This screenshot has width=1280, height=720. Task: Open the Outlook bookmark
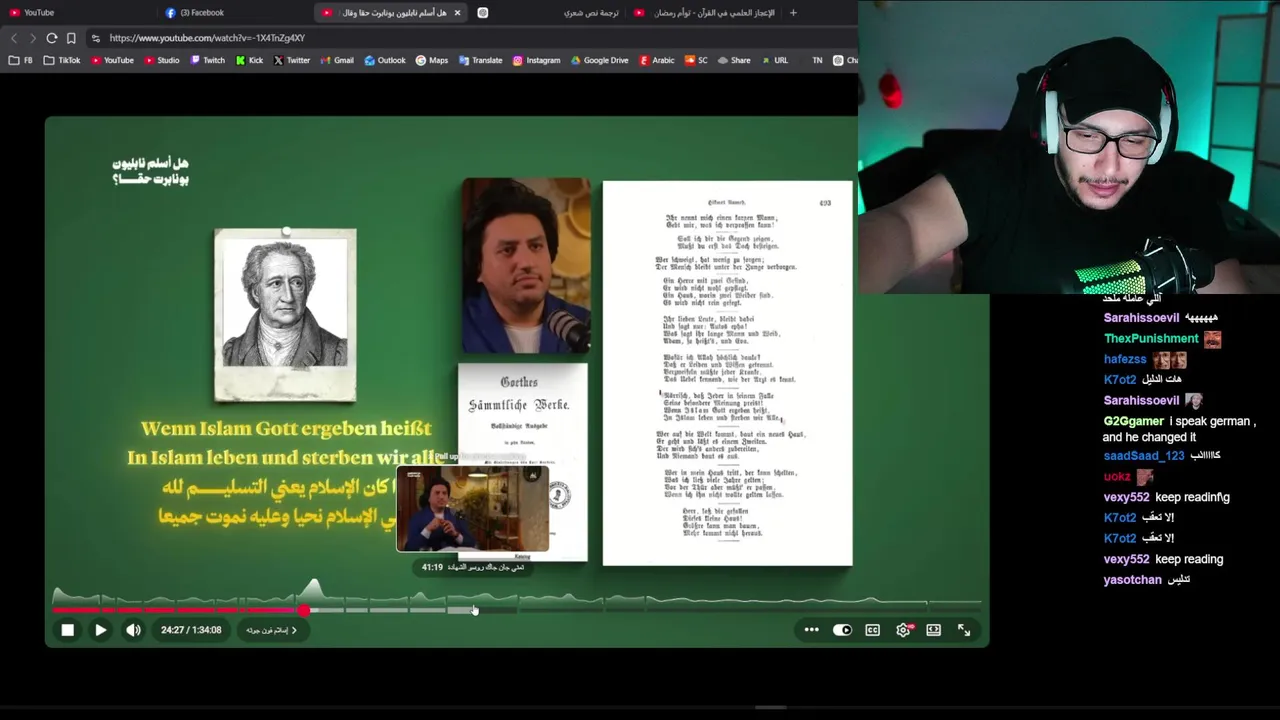385,60
